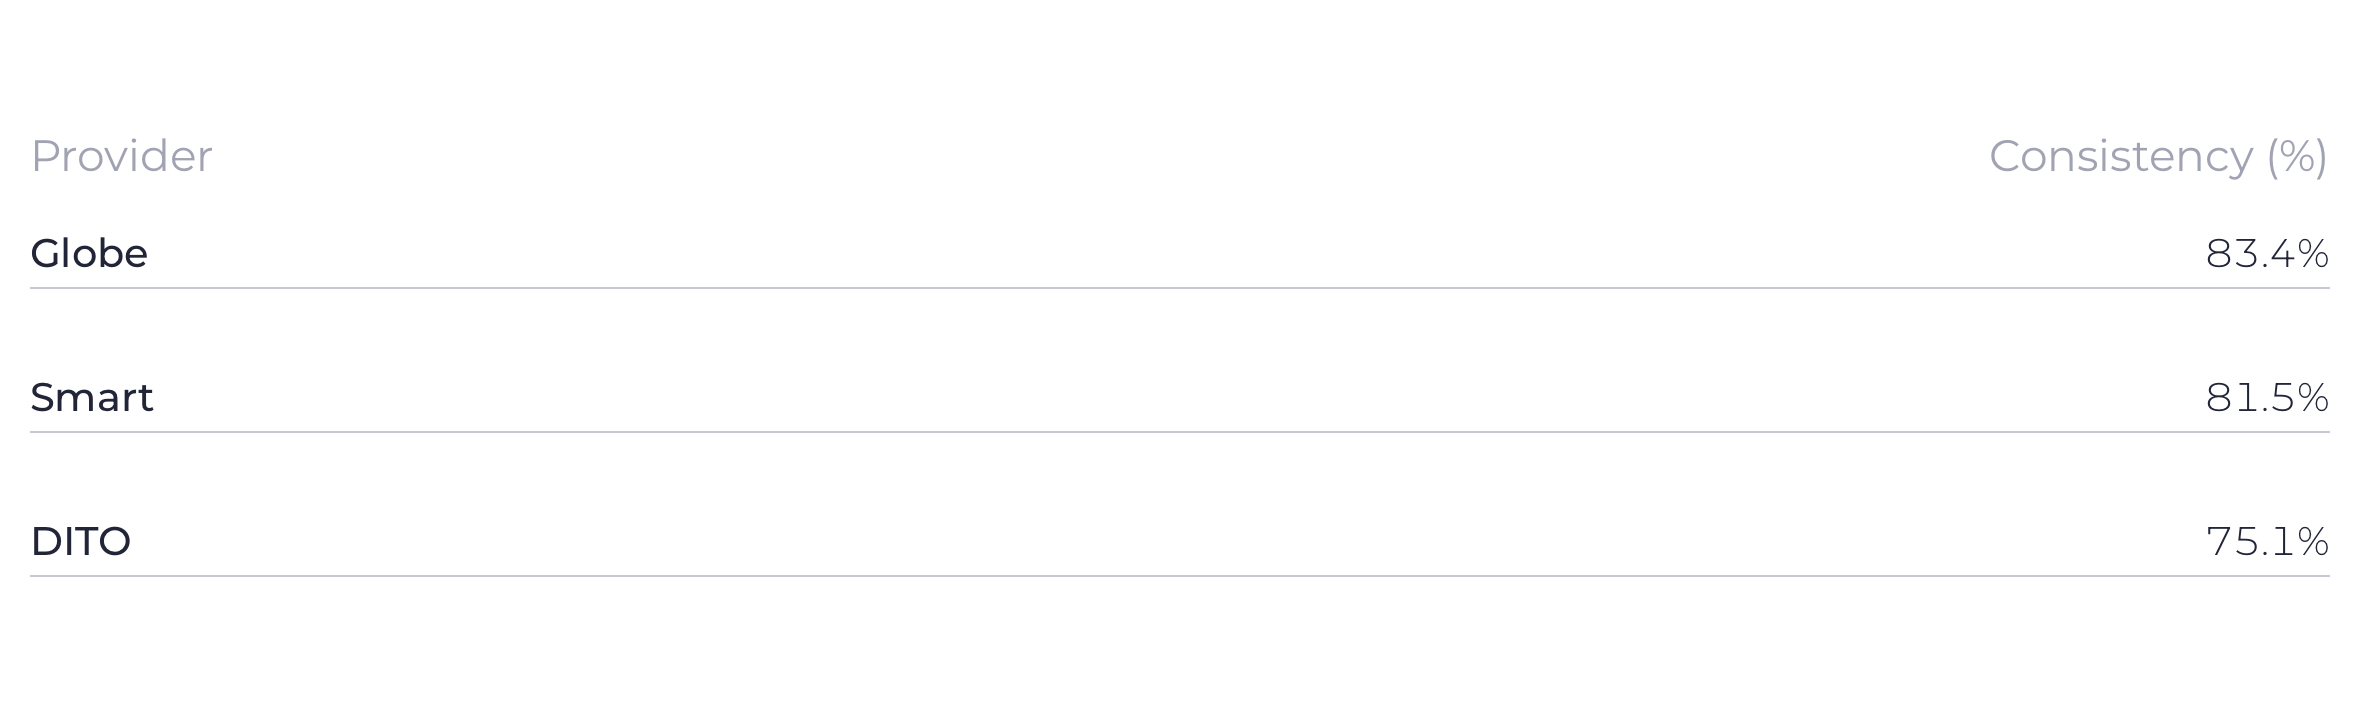Click the divider line under Smart row
Image resolution: width=2360 pixels, height=706 pixels.
[1180, 432]
